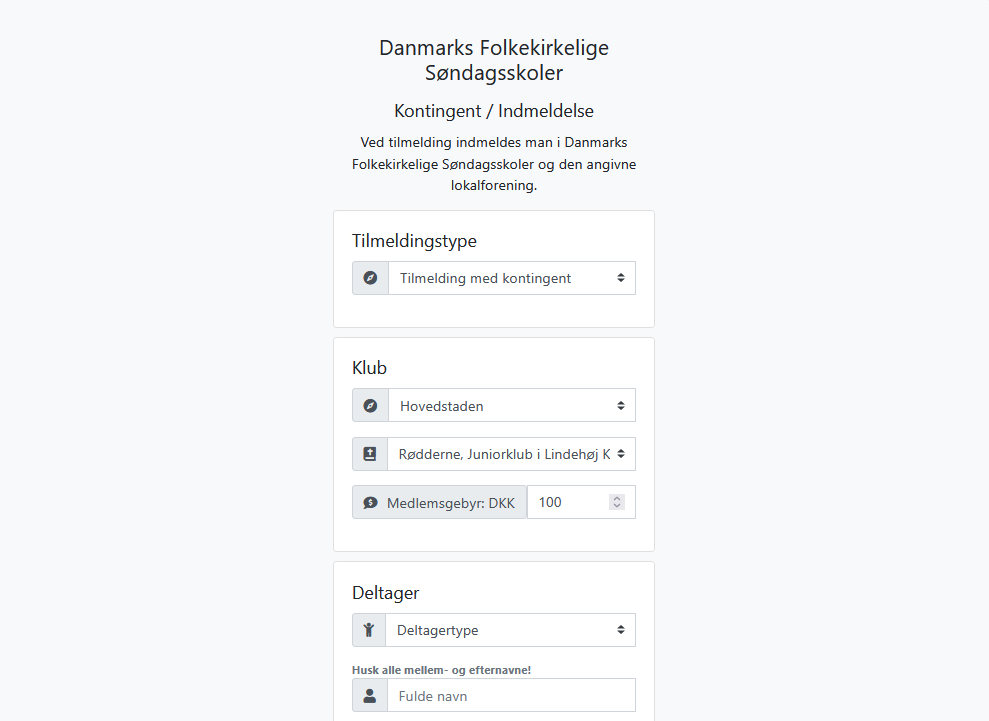This screenshot has height=721, width=989.
Task: Click the 'Danmarks Folkekirkelige Søndagsskoler' title
Action: (x=494, y=60)
